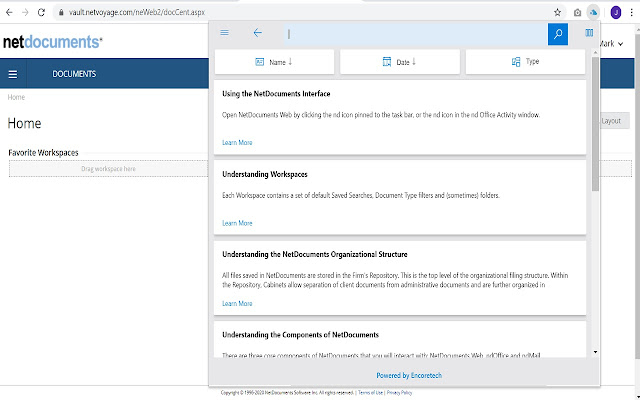Open Chrome's three-dot menu
Screen dimensions: 640x400
[632, 13]
